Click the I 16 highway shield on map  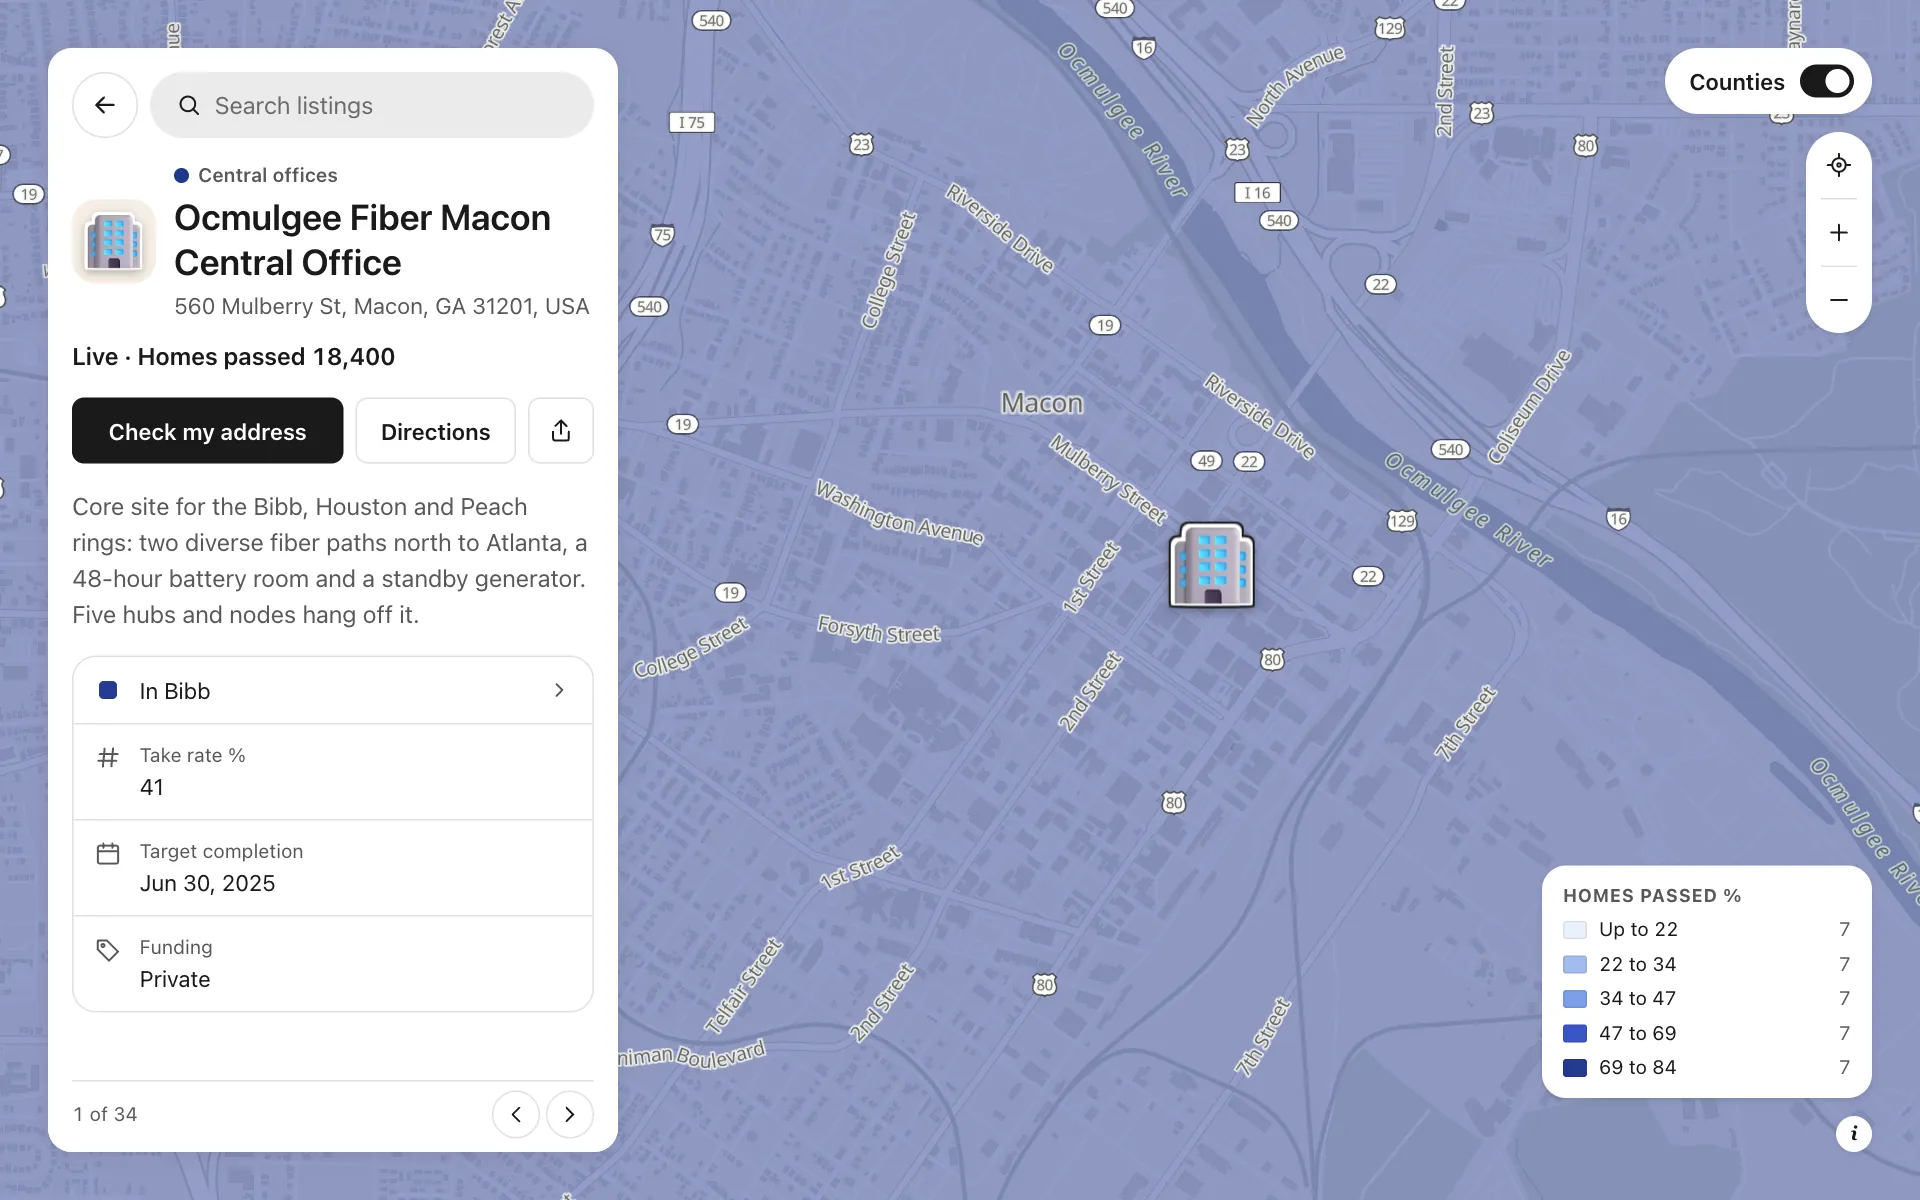(x=1257, y=192)
